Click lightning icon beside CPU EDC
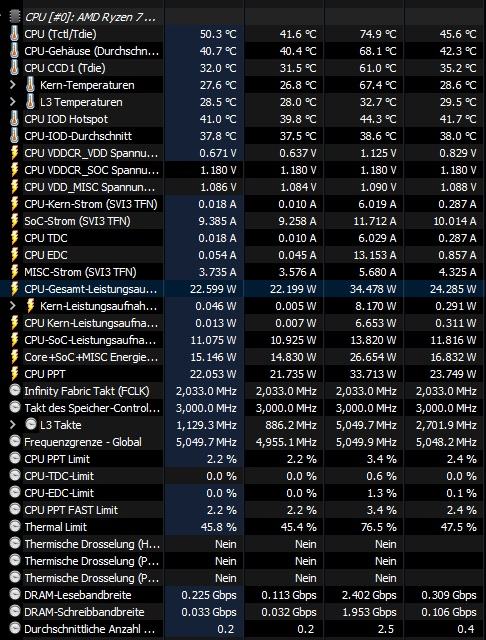 pos(14,255)
